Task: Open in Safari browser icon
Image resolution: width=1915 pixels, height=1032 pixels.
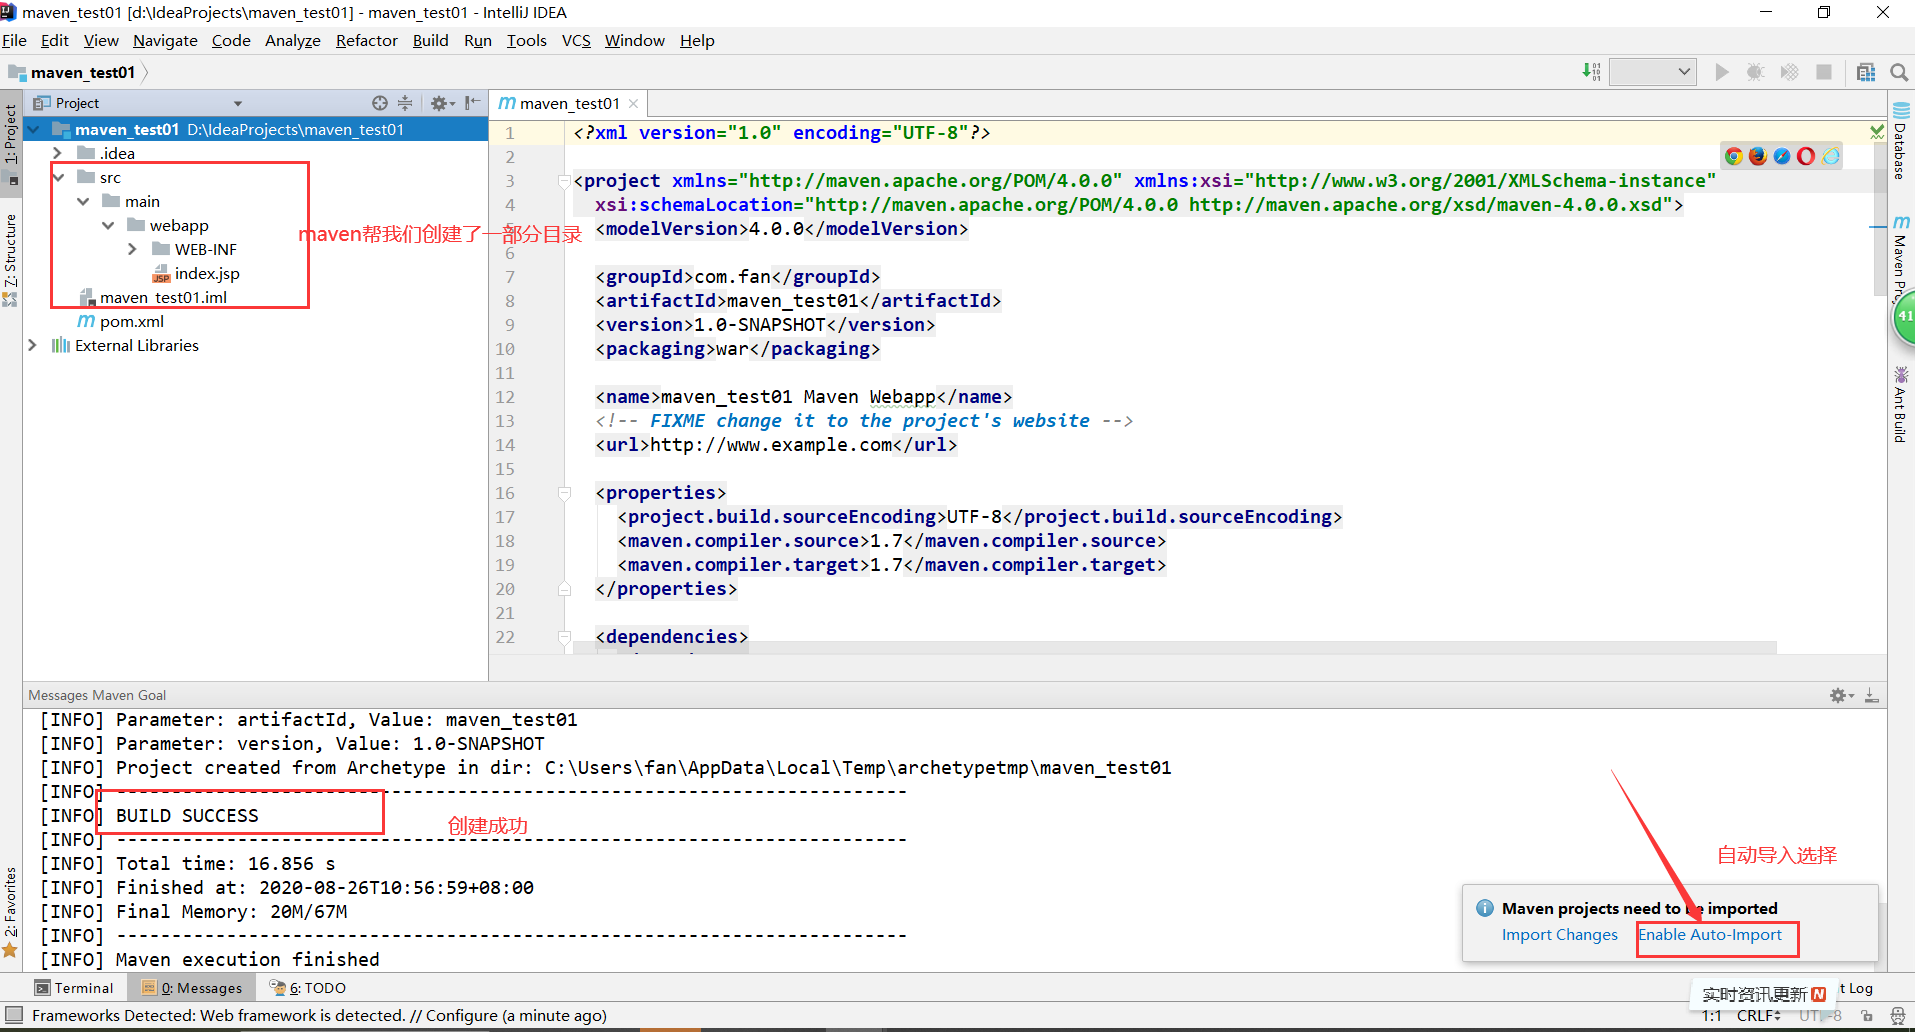Action: pyautogui.click(x=1782, y=156)
